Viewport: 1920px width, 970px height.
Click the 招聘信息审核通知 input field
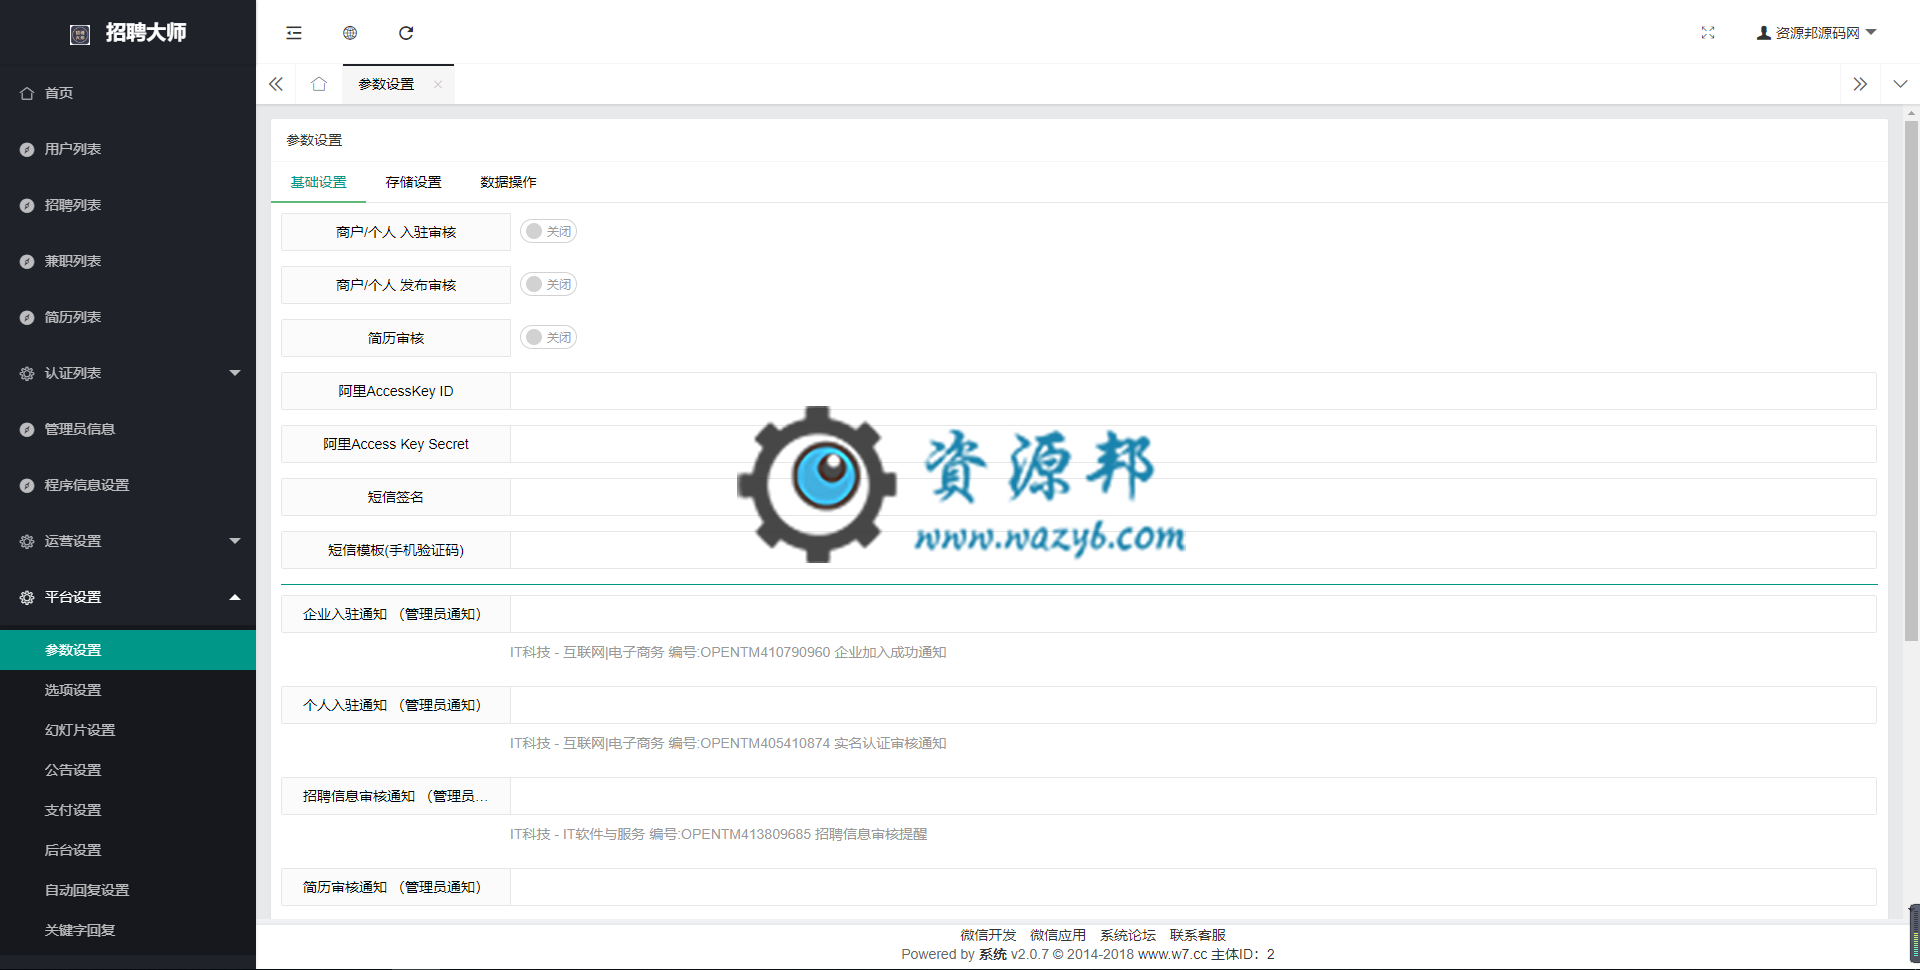click(x=1193, y=796)
